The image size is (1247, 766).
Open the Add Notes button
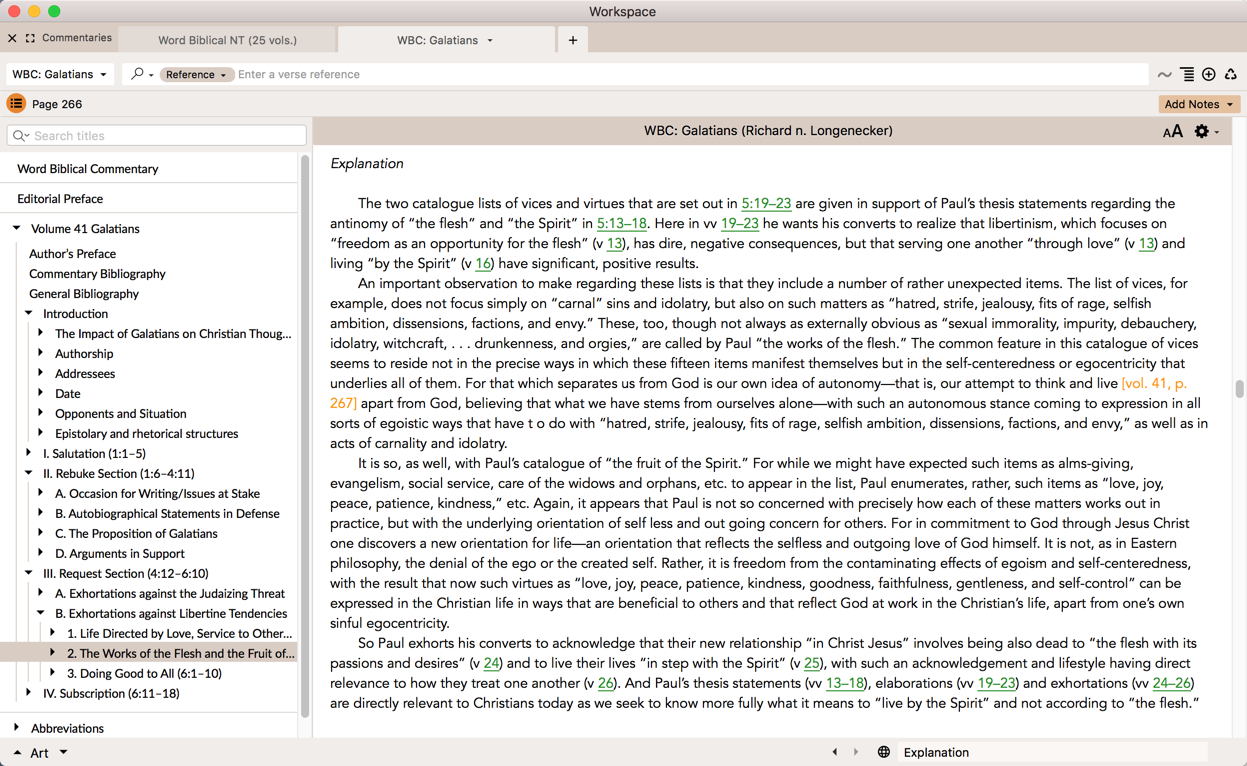[x=1198, y=104]
